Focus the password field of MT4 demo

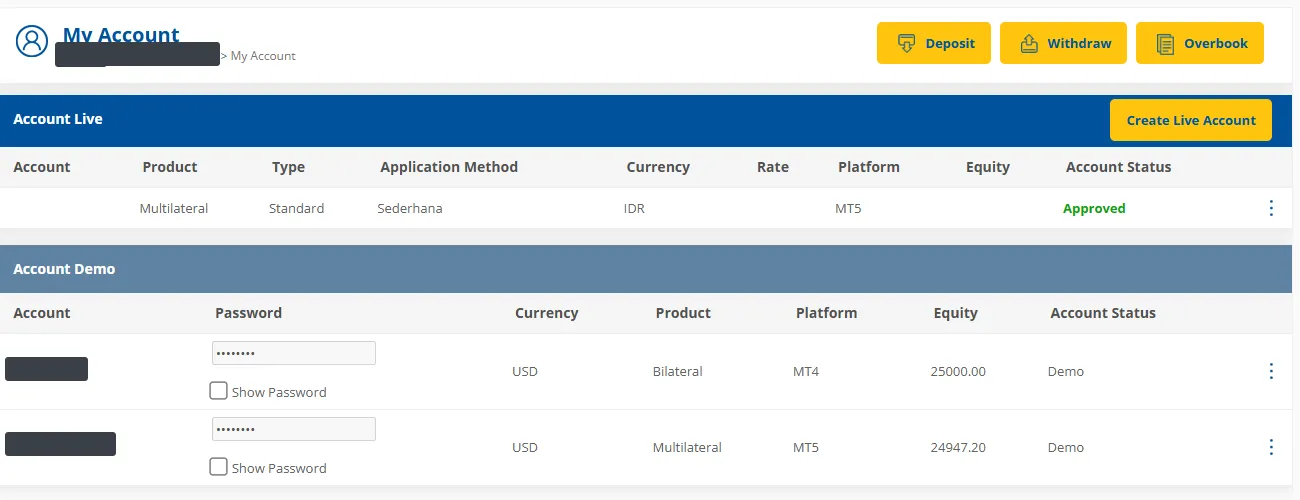pos(294,353)
